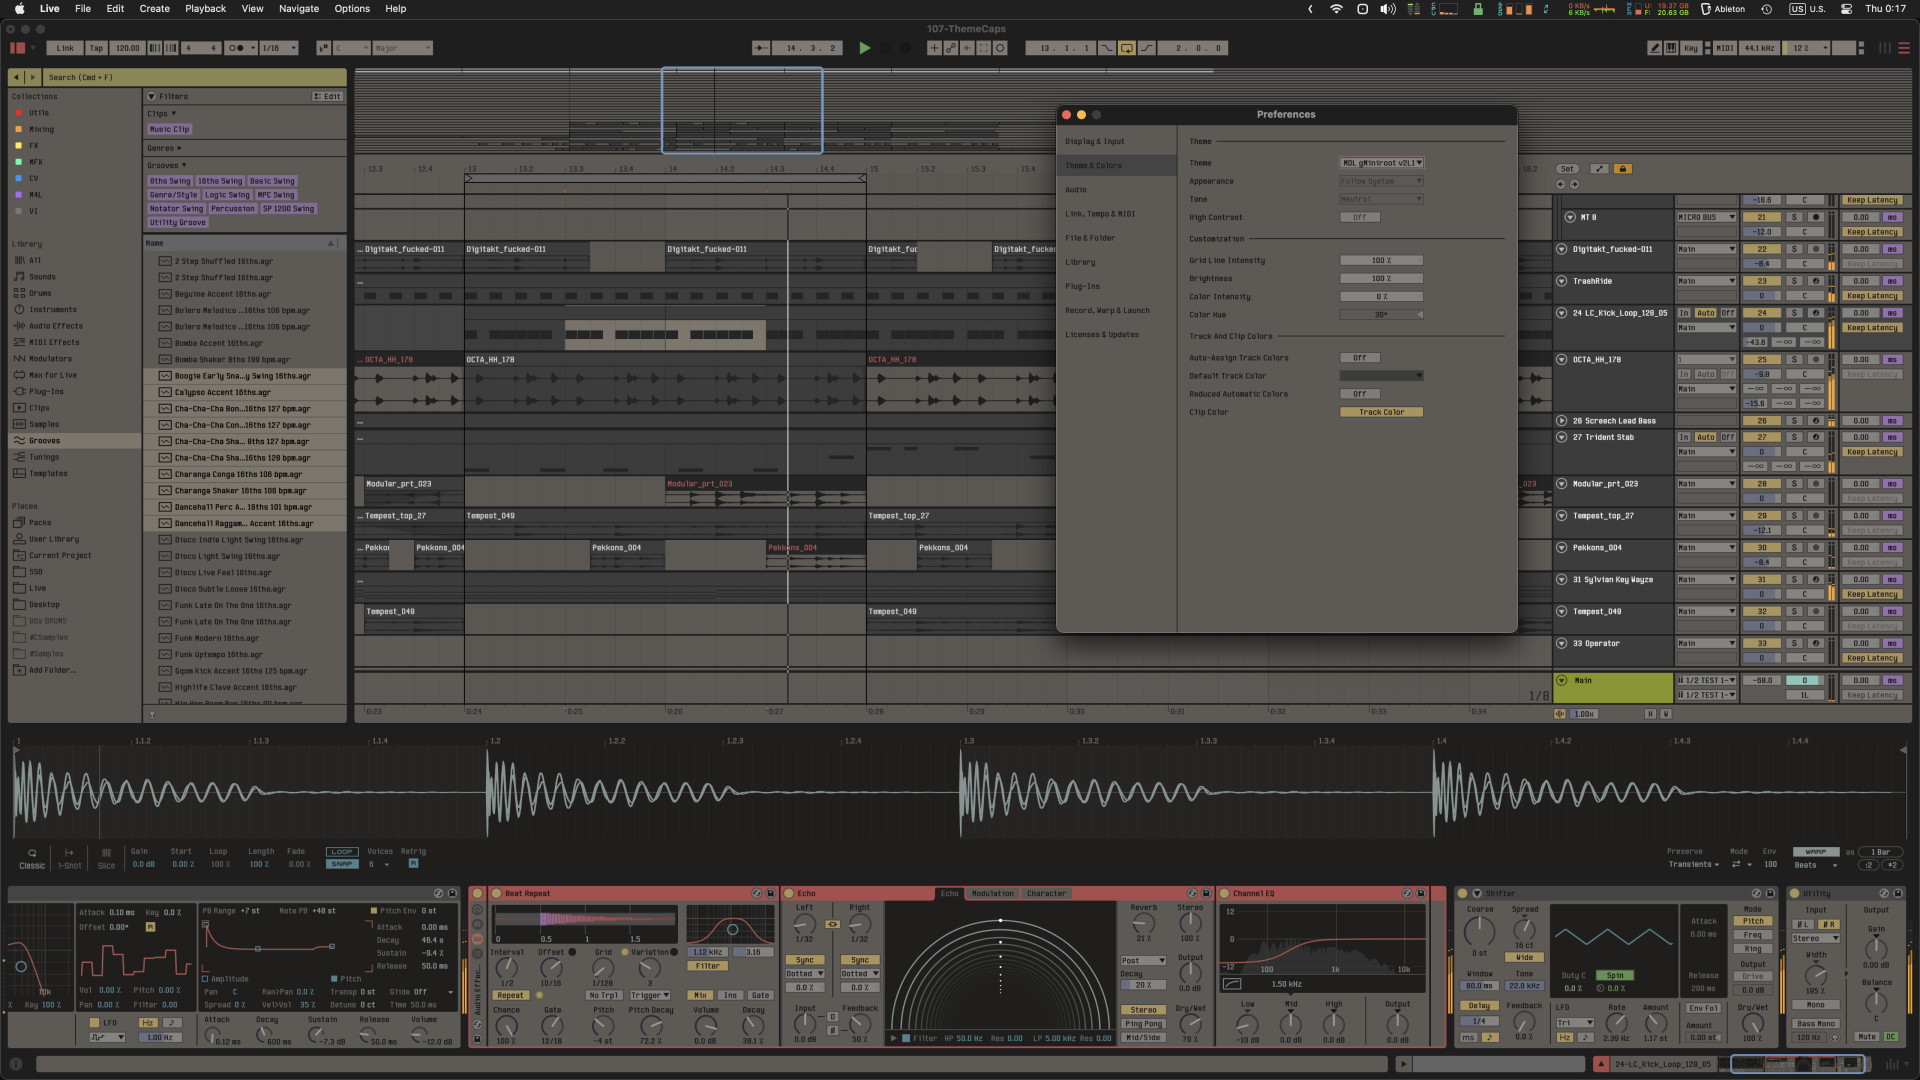Open the quantization 1/16 dropdown

[x=276, y=47]
